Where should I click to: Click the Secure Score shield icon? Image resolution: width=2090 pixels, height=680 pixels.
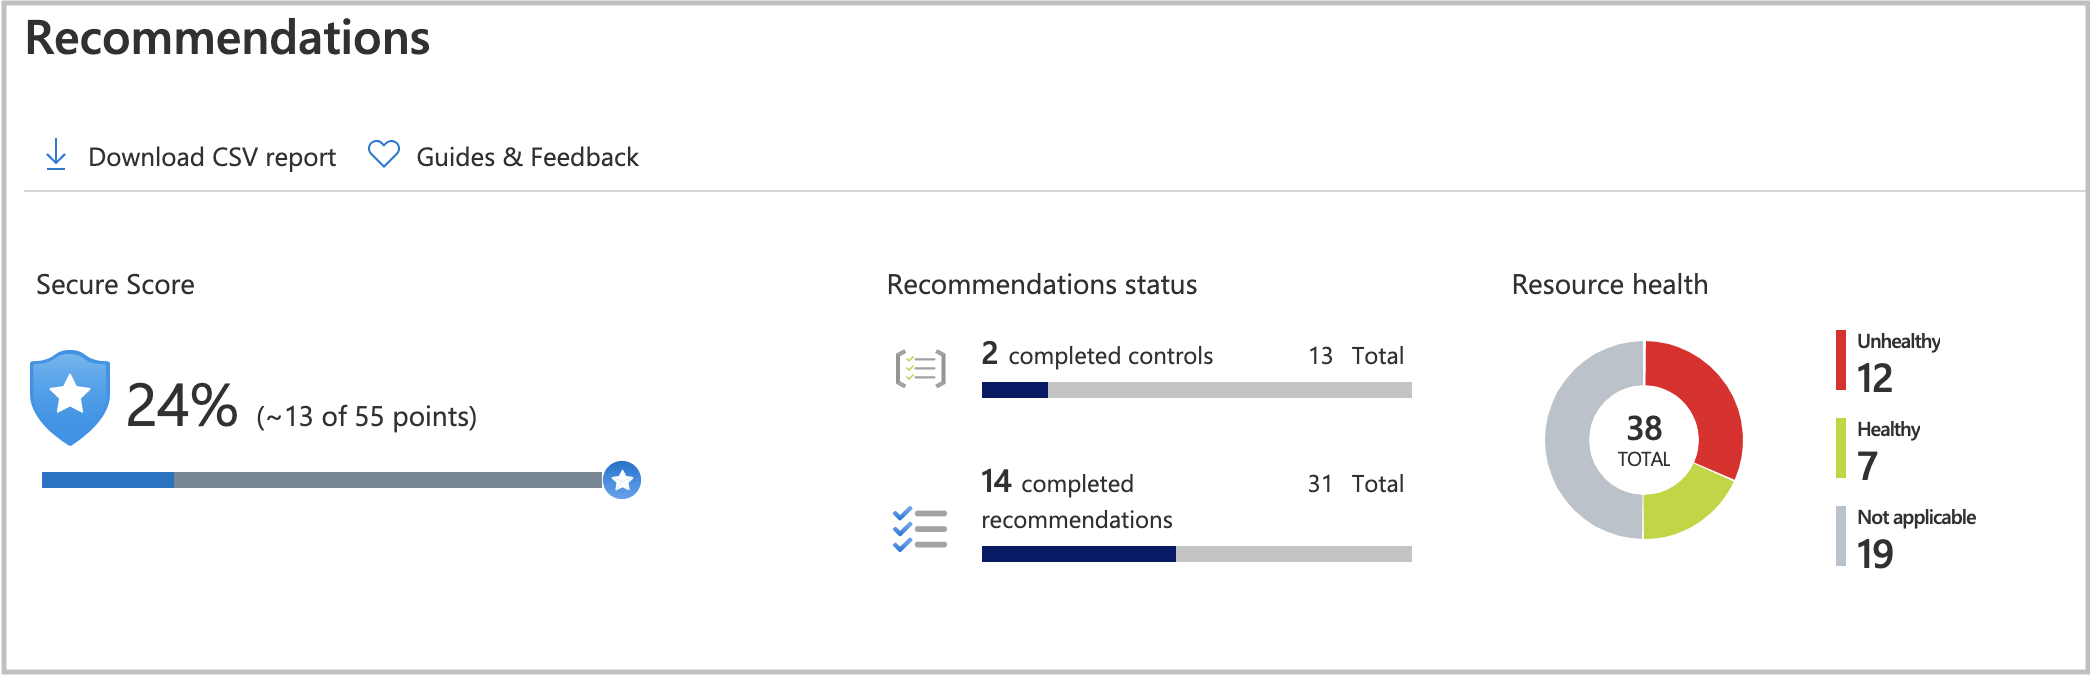pos(70,397)
